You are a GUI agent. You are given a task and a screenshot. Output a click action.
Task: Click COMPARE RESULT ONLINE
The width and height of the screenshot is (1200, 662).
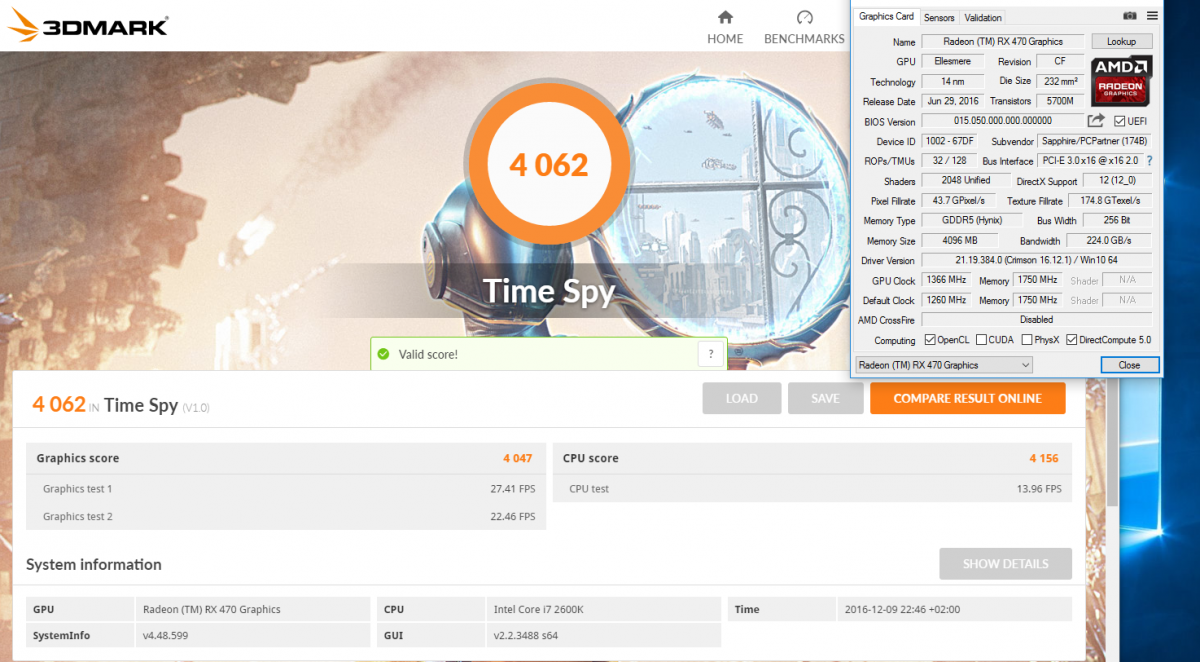coord(967,398)
